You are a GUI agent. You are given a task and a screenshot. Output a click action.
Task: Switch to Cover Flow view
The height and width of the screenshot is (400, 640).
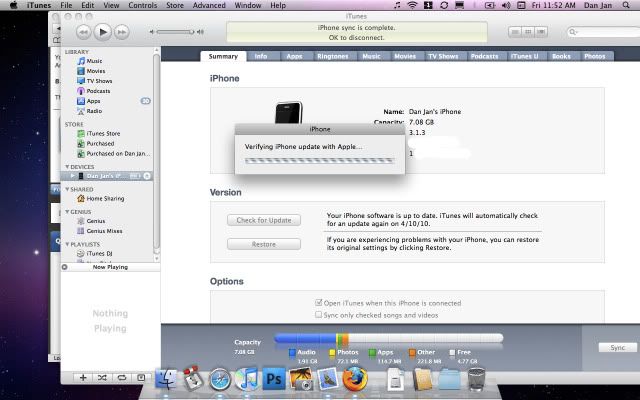541,32
